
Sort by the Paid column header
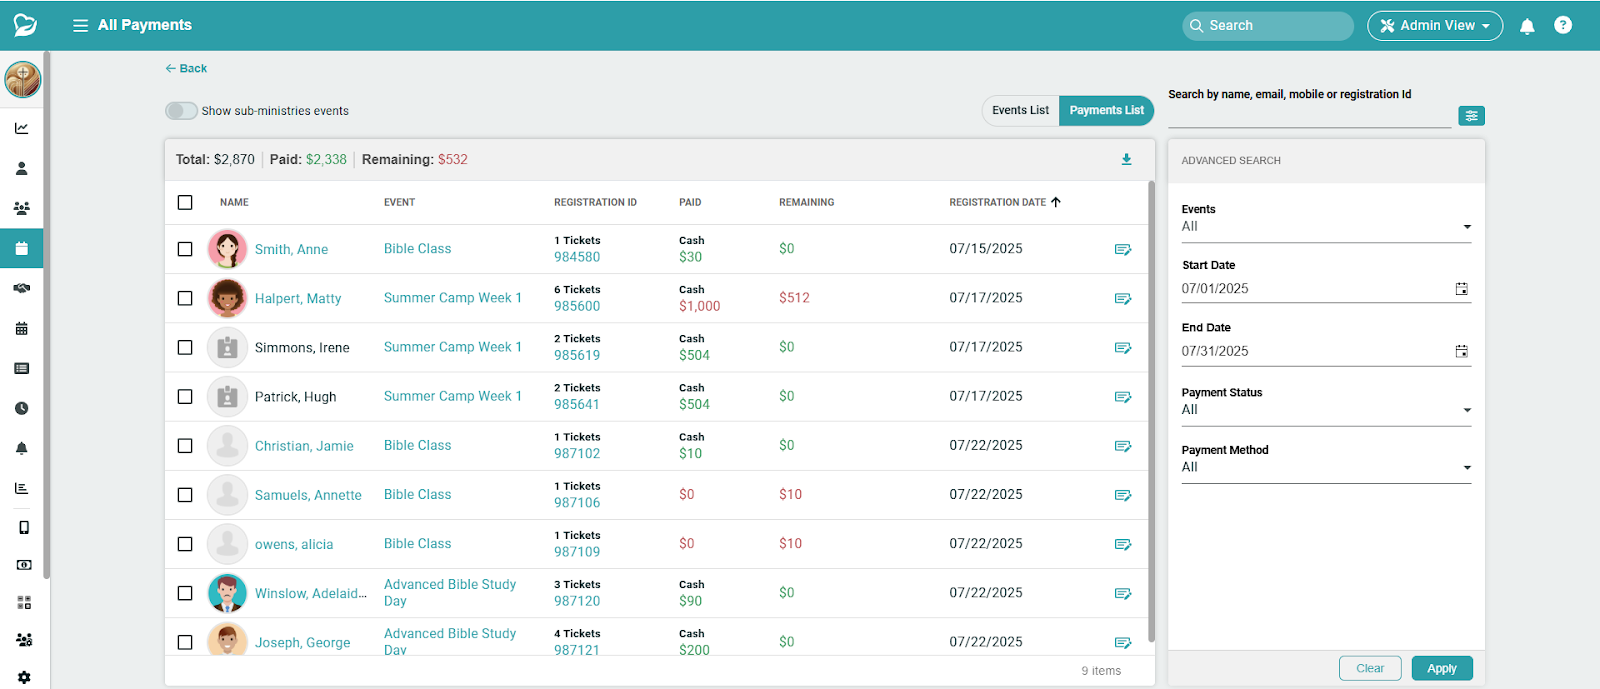tap(690, 202)
